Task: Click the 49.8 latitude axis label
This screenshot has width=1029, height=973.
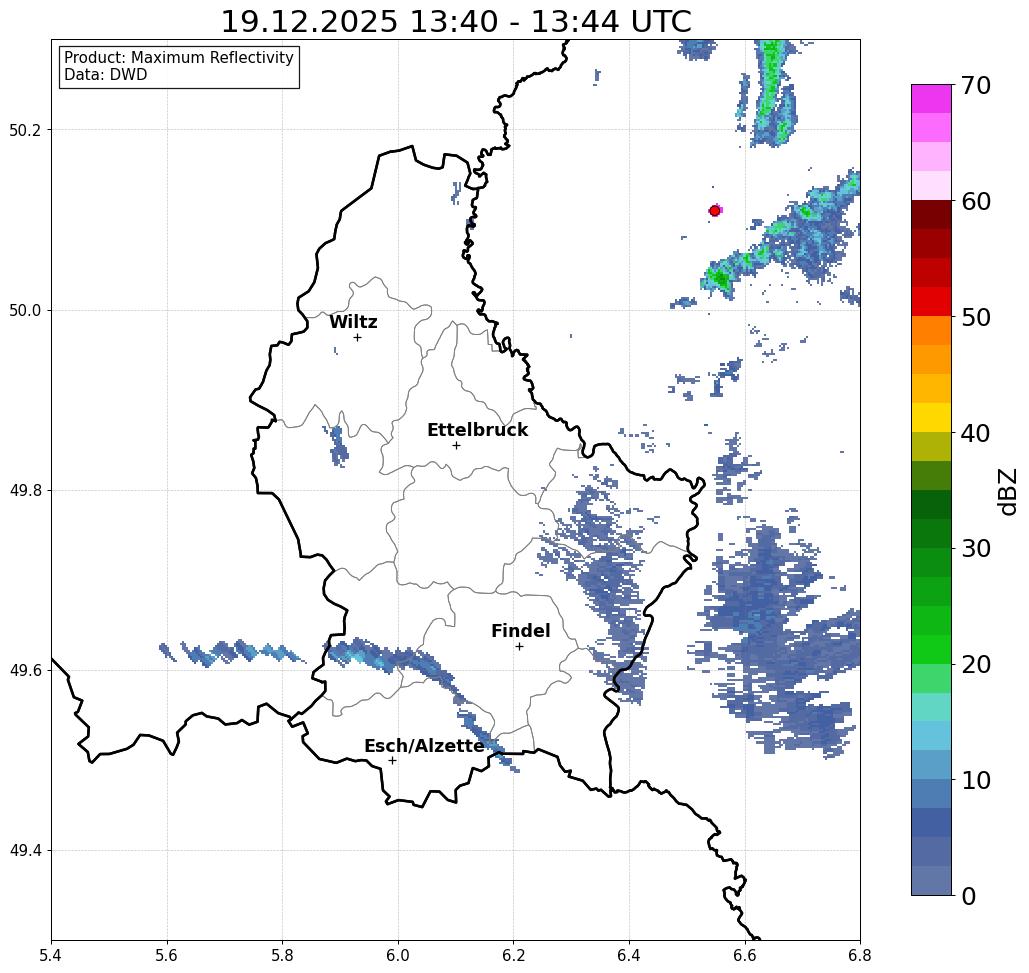Action: click(25, 491)
